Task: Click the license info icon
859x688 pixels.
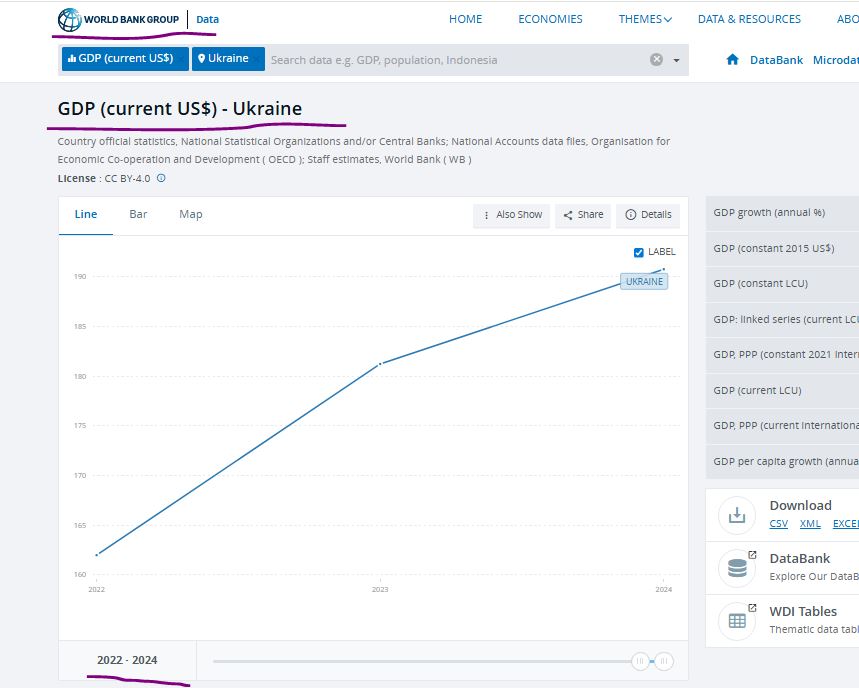Action: tap(161, 178)
